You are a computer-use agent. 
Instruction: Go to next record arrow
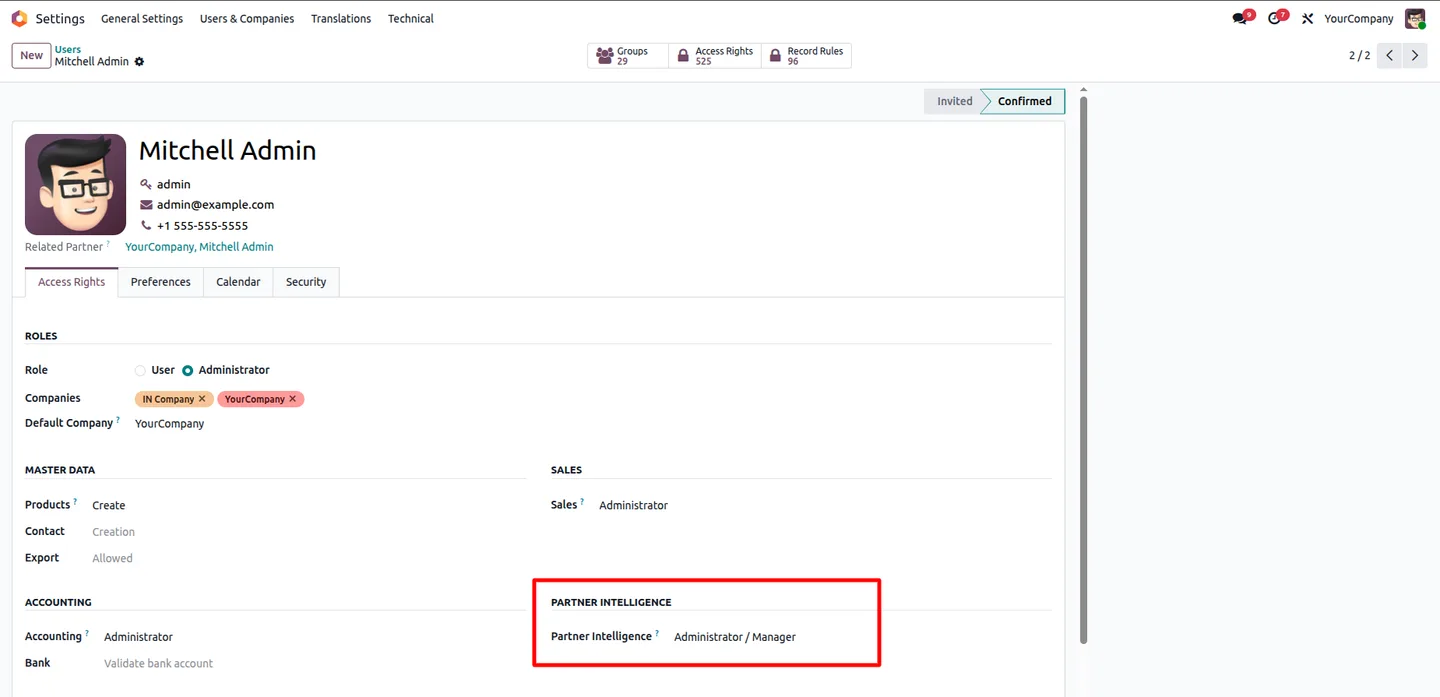tap(1414, 56)
